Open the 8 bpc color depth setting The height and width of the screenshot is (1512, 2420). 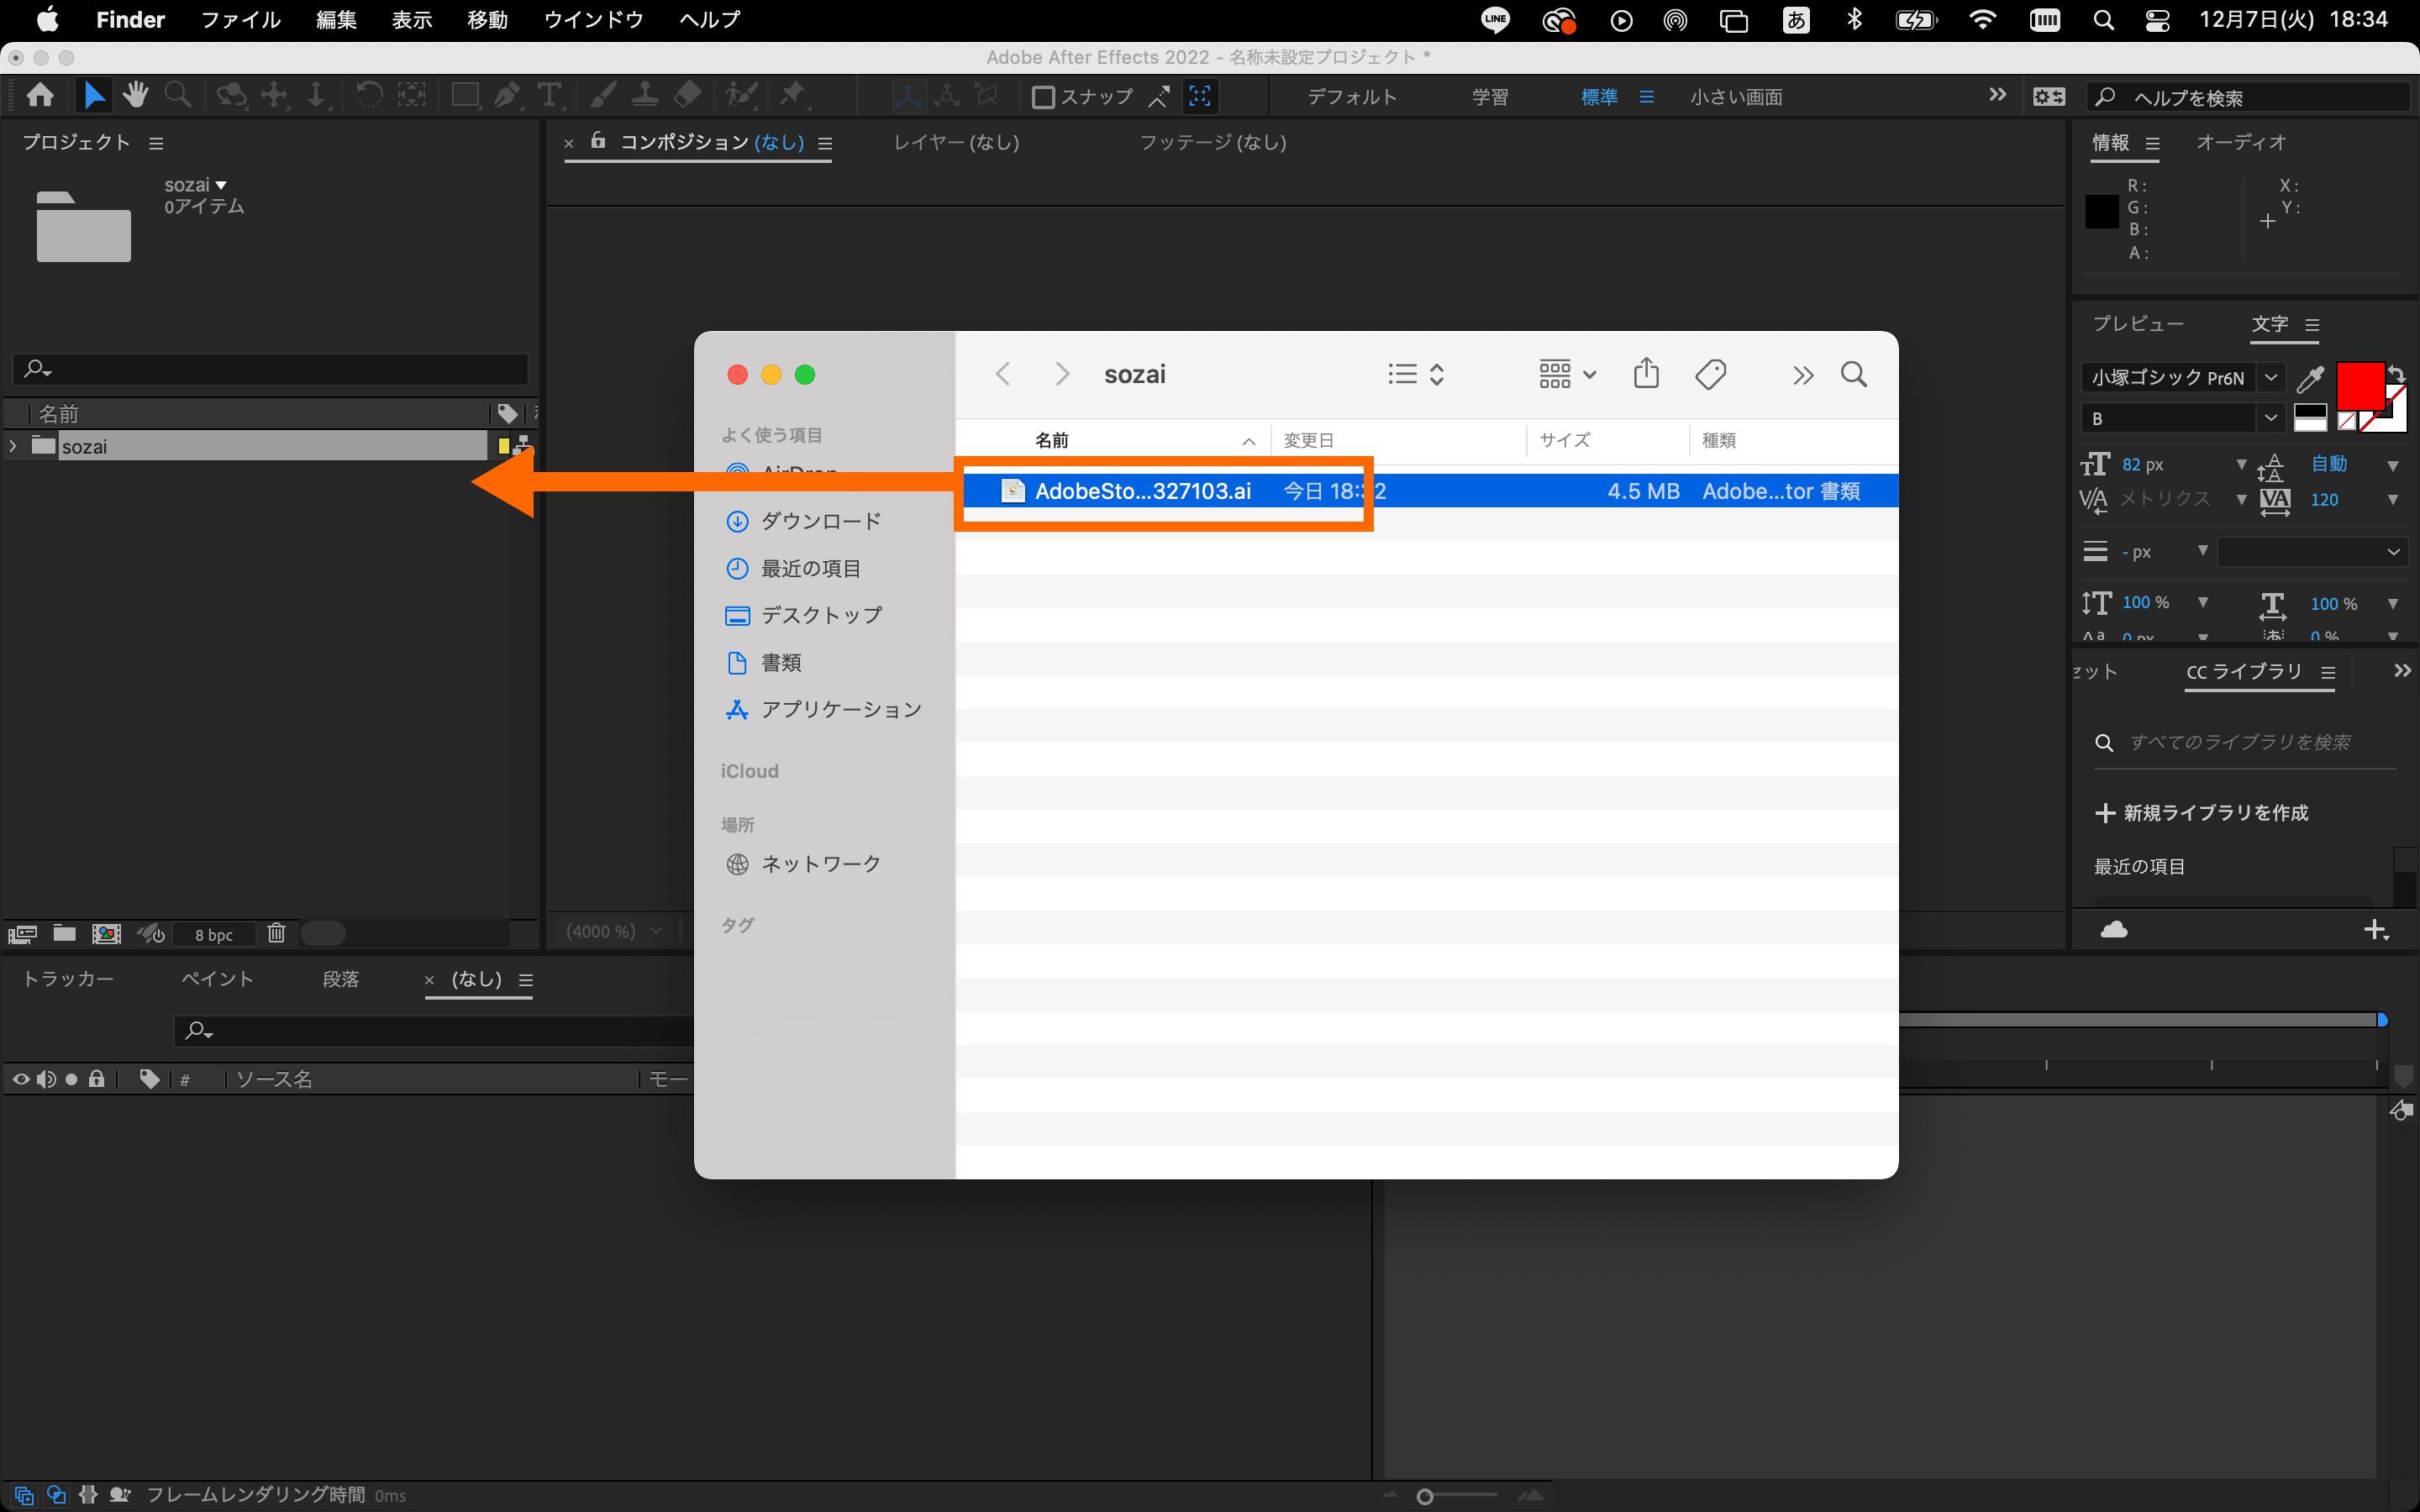213,934
